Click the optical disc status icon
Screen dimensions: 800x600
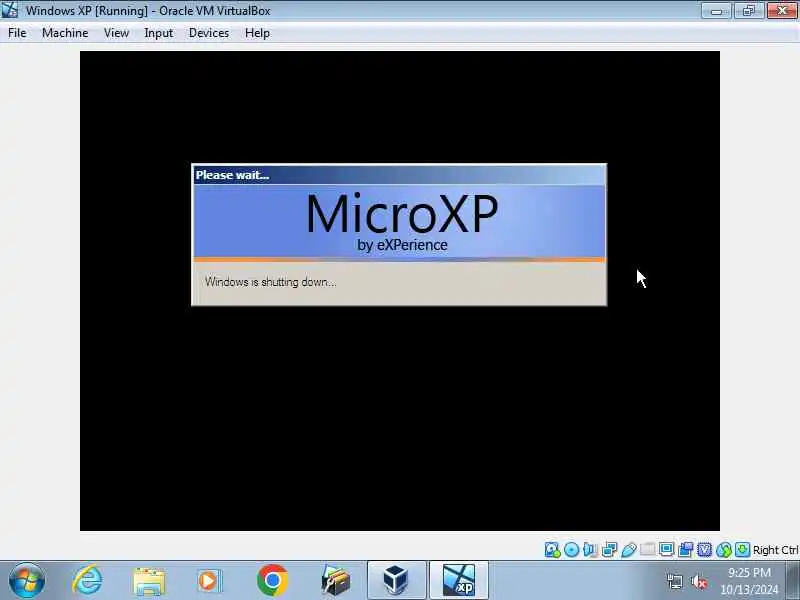pyautogui.click(x=571, y=549)
